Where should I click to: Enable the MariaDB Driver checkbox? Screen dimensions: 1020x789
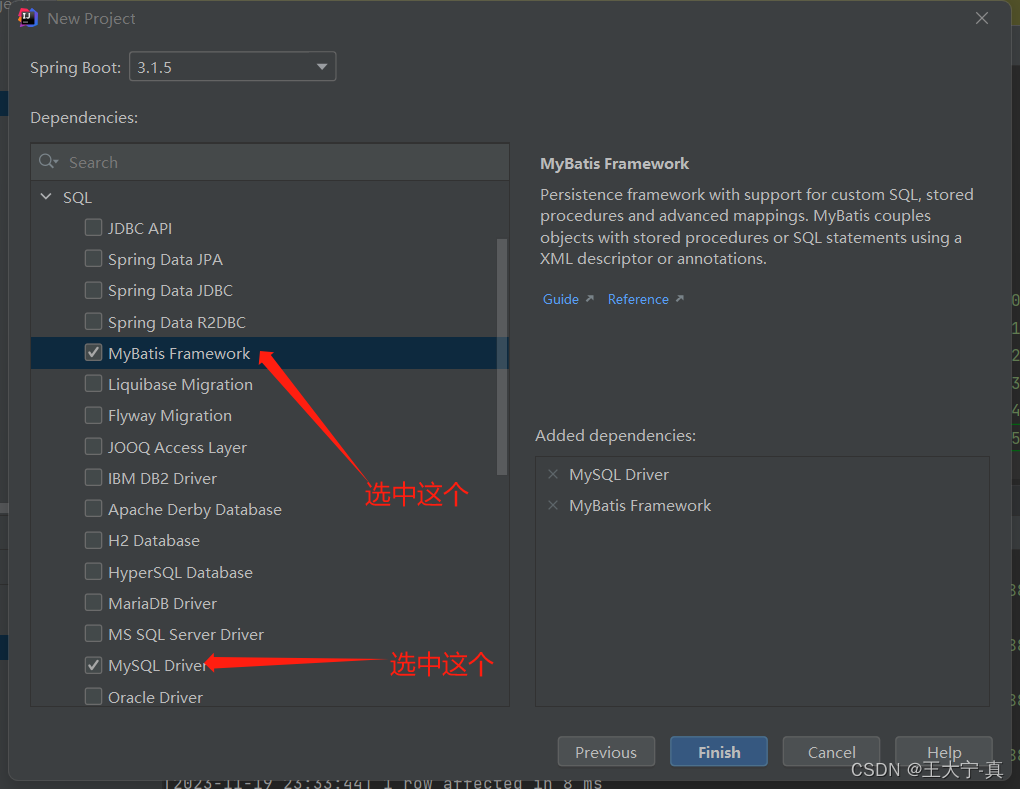point(93,603)
